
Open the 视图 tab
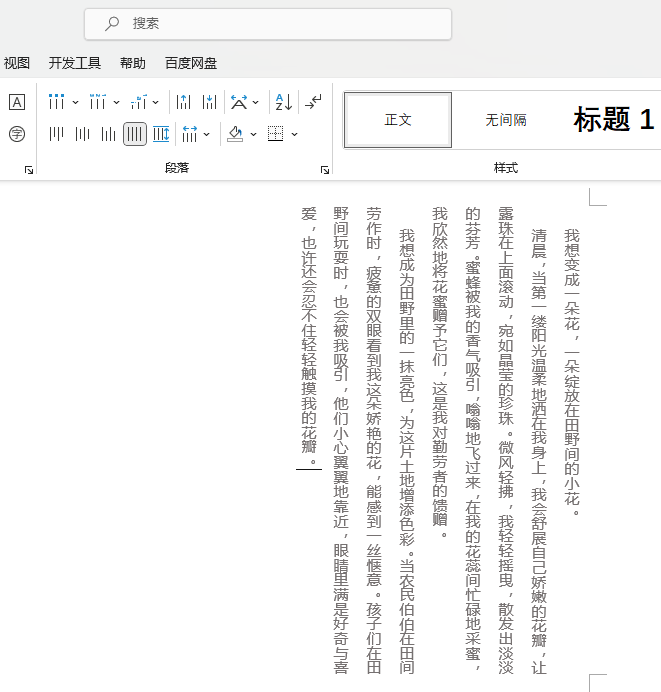pos(17,63)
